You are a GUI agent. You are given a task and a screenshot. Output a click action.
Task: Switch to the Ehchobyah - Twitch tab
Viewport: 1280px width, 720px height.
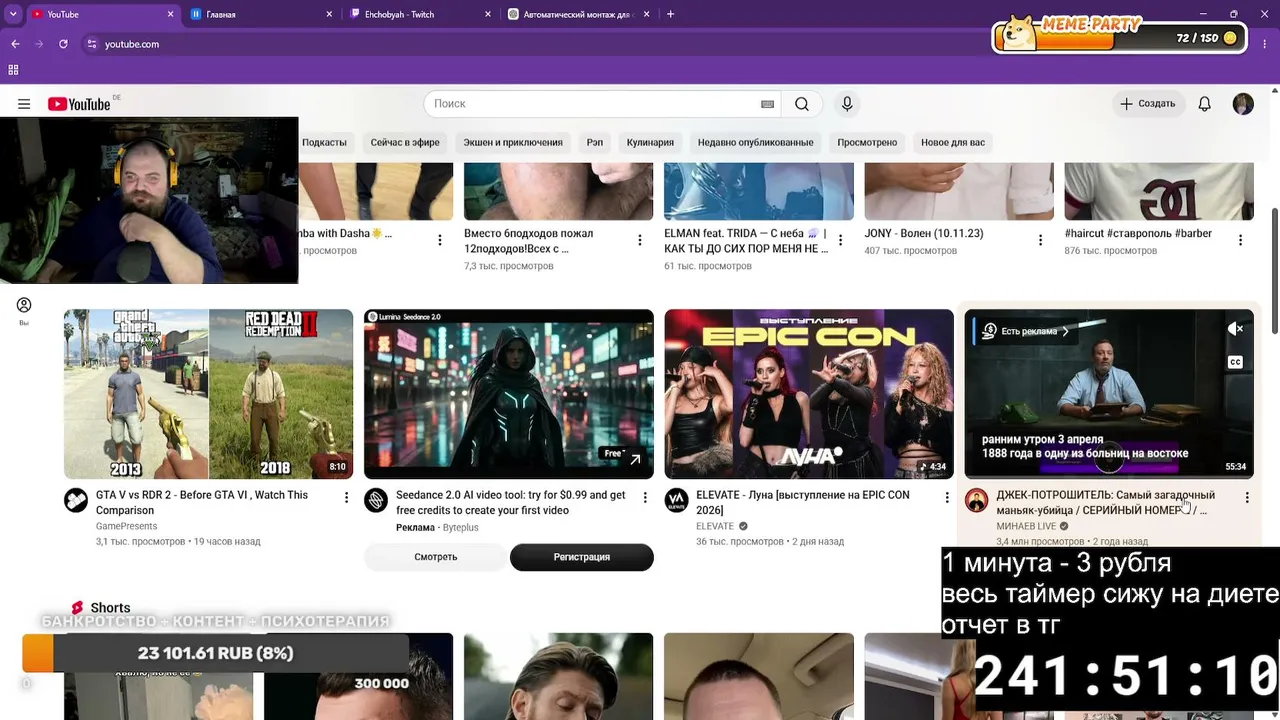point(420,14)
